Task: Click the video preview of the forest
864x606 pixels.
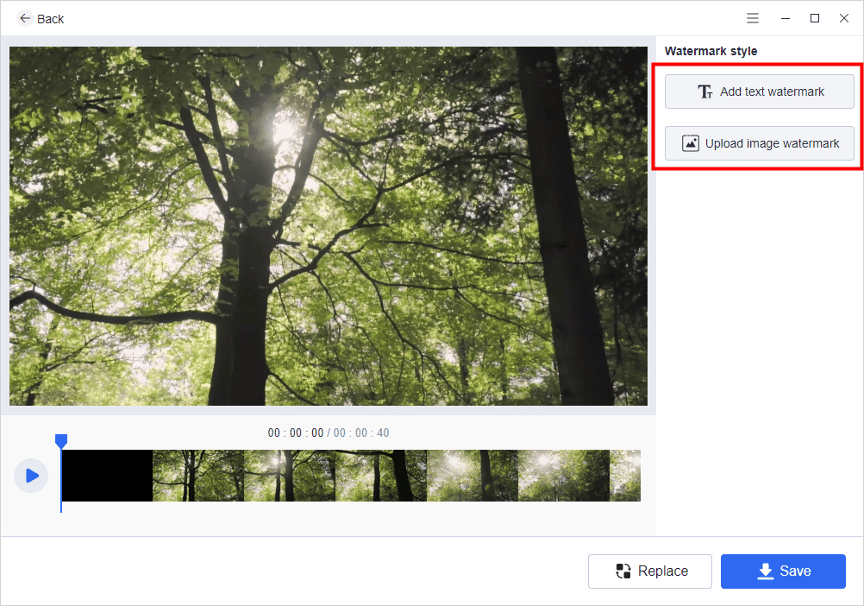Action: 328,224
